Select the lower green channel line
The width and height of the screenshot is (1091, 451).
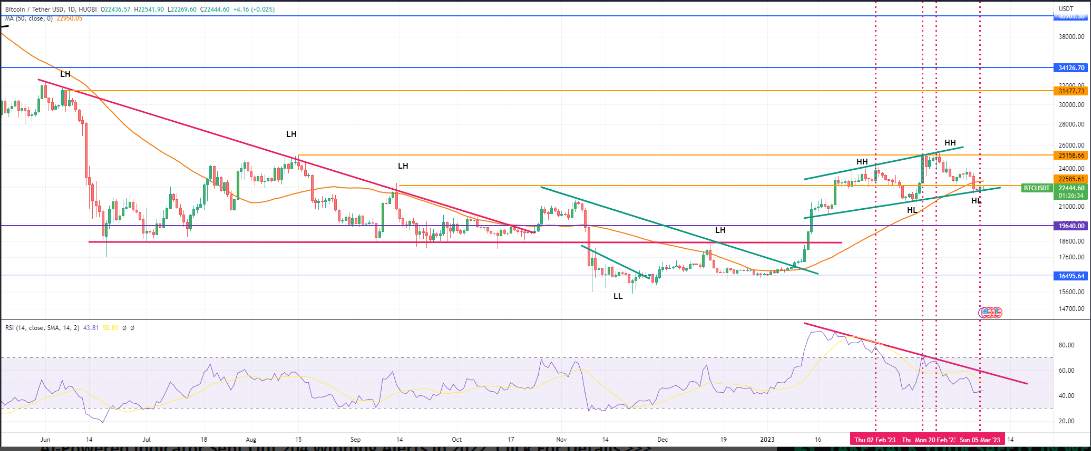click(x=902, y=203)
